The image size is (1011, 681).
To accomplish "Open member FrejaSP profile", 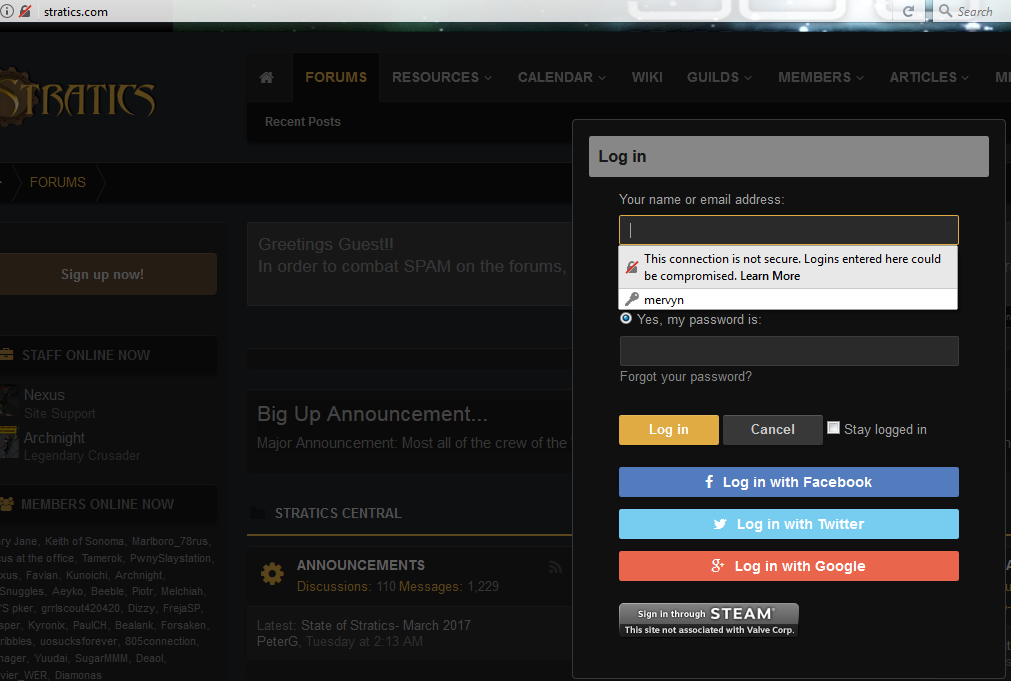I will pyautogui.click(x=182, y=608).
